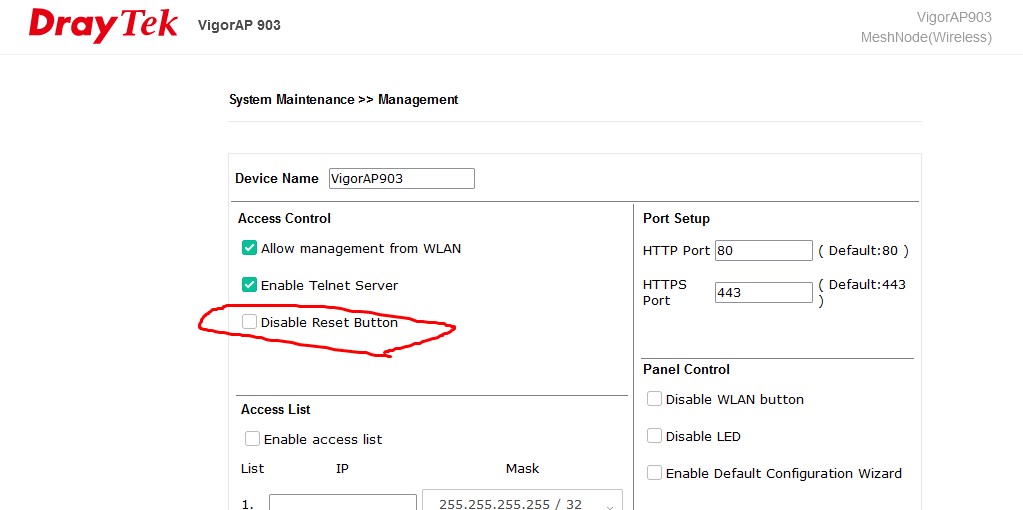Select the HTTPS Port input field
Image resolution: width=1023 pixels, height=510 pixels.
tap(763, 293)
